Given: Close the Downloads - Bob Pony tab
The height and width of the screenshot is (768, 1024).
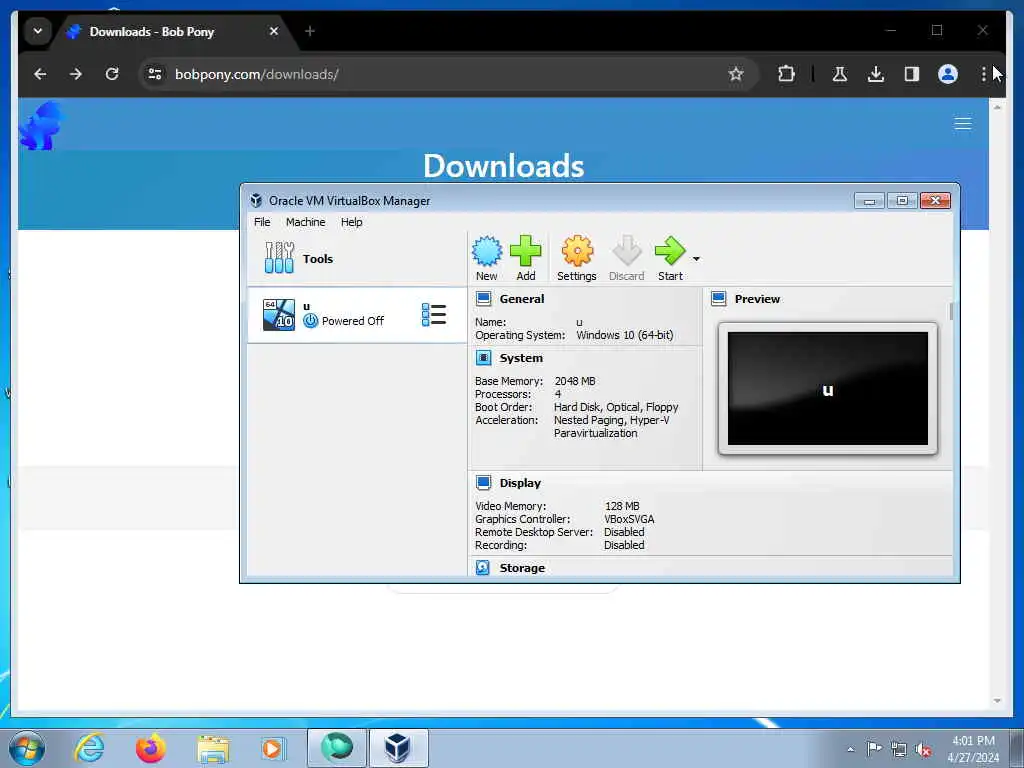Looking at the screenshot, I should point(274,31).
